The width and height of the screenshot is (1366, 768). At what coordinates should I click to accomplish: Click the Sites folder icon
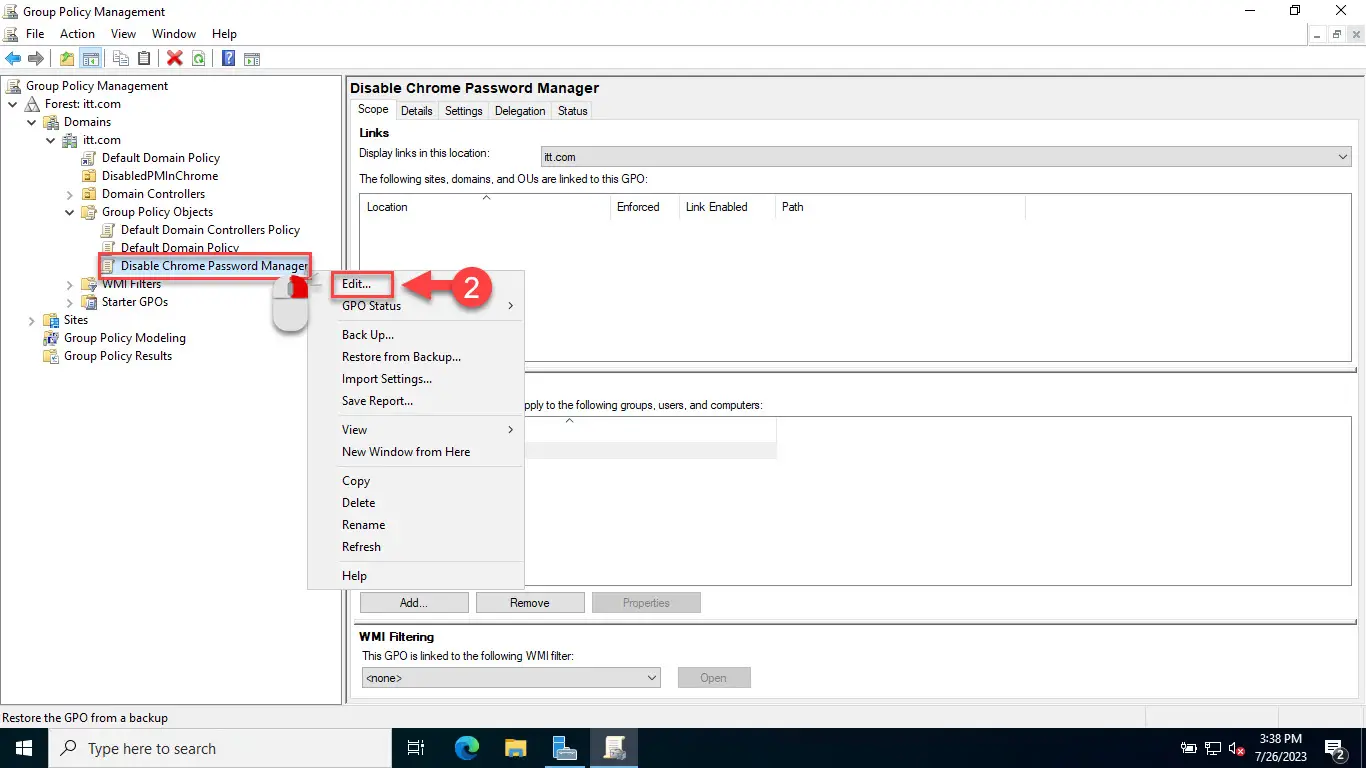click(52, 320)
